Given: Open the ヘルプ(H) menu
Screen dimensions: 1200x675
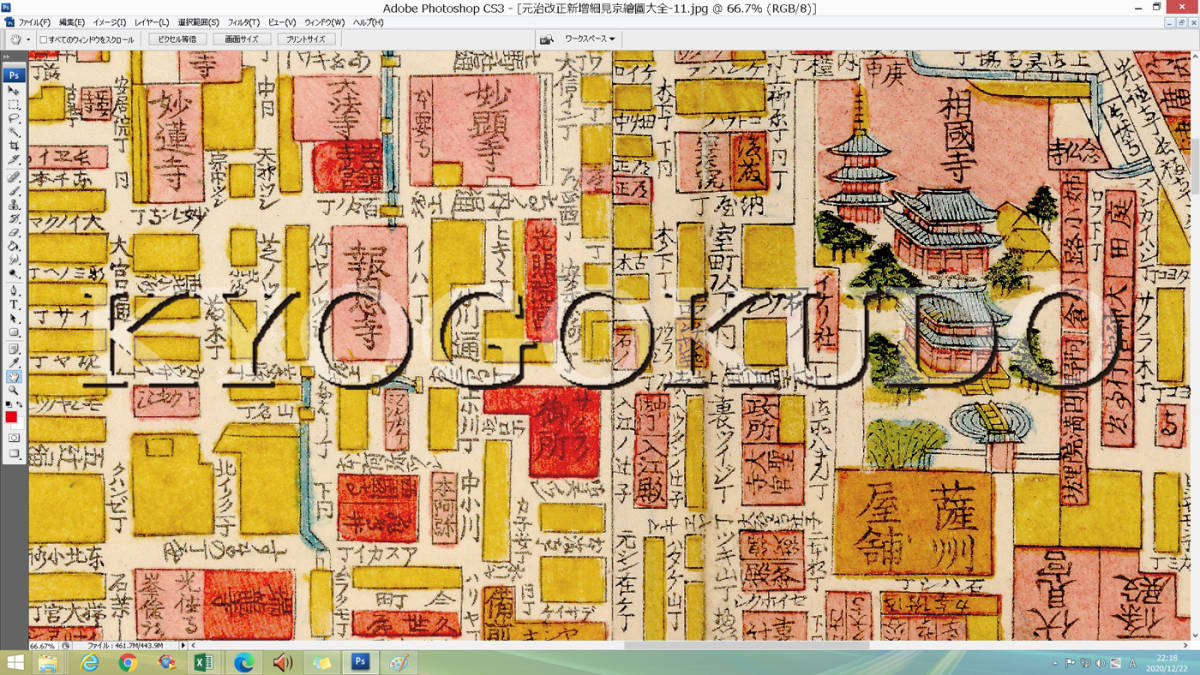Looking at the screenshot, I should [368, 22].
